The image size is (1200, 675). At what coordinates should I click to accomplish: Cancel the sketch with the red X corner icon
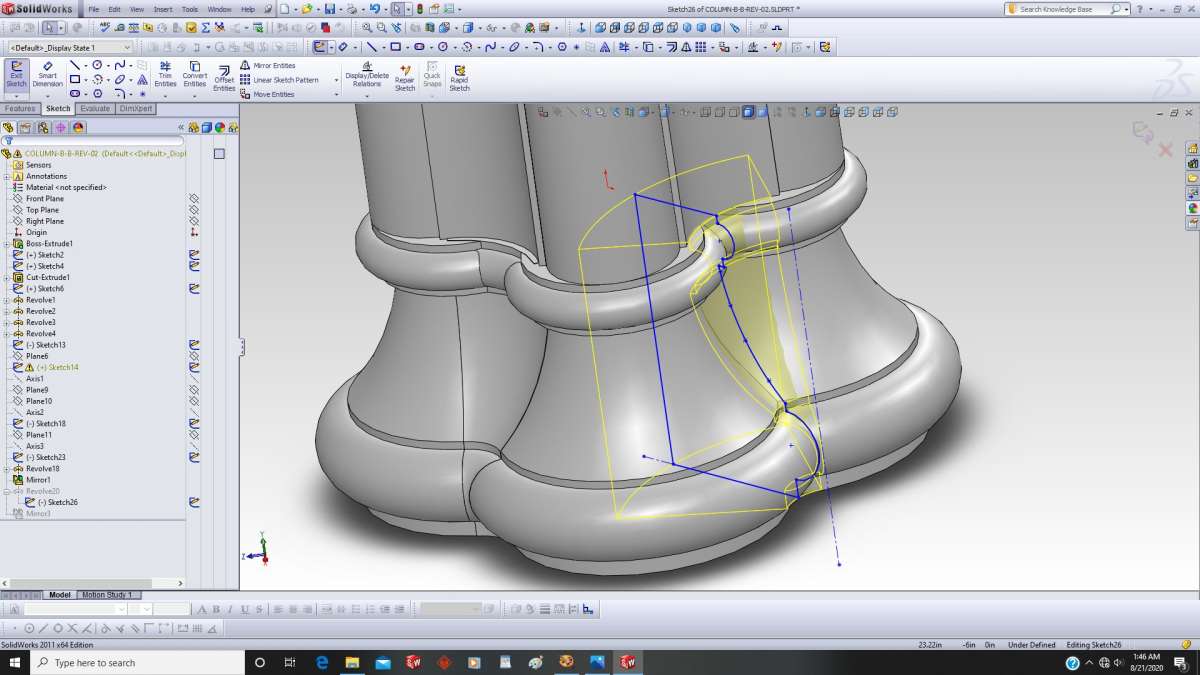point(1165,150)
